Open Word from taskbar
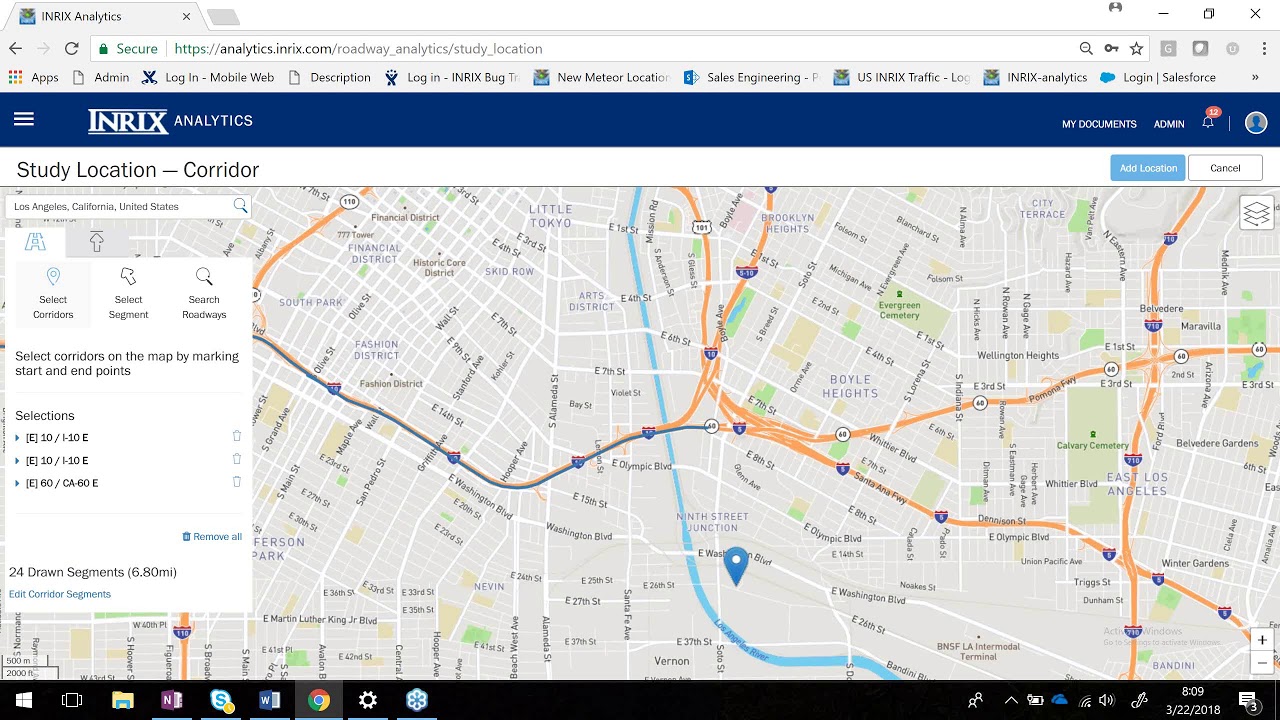Image resolution: width=1280 pixels, height=720 pixels. click(269, 700)
